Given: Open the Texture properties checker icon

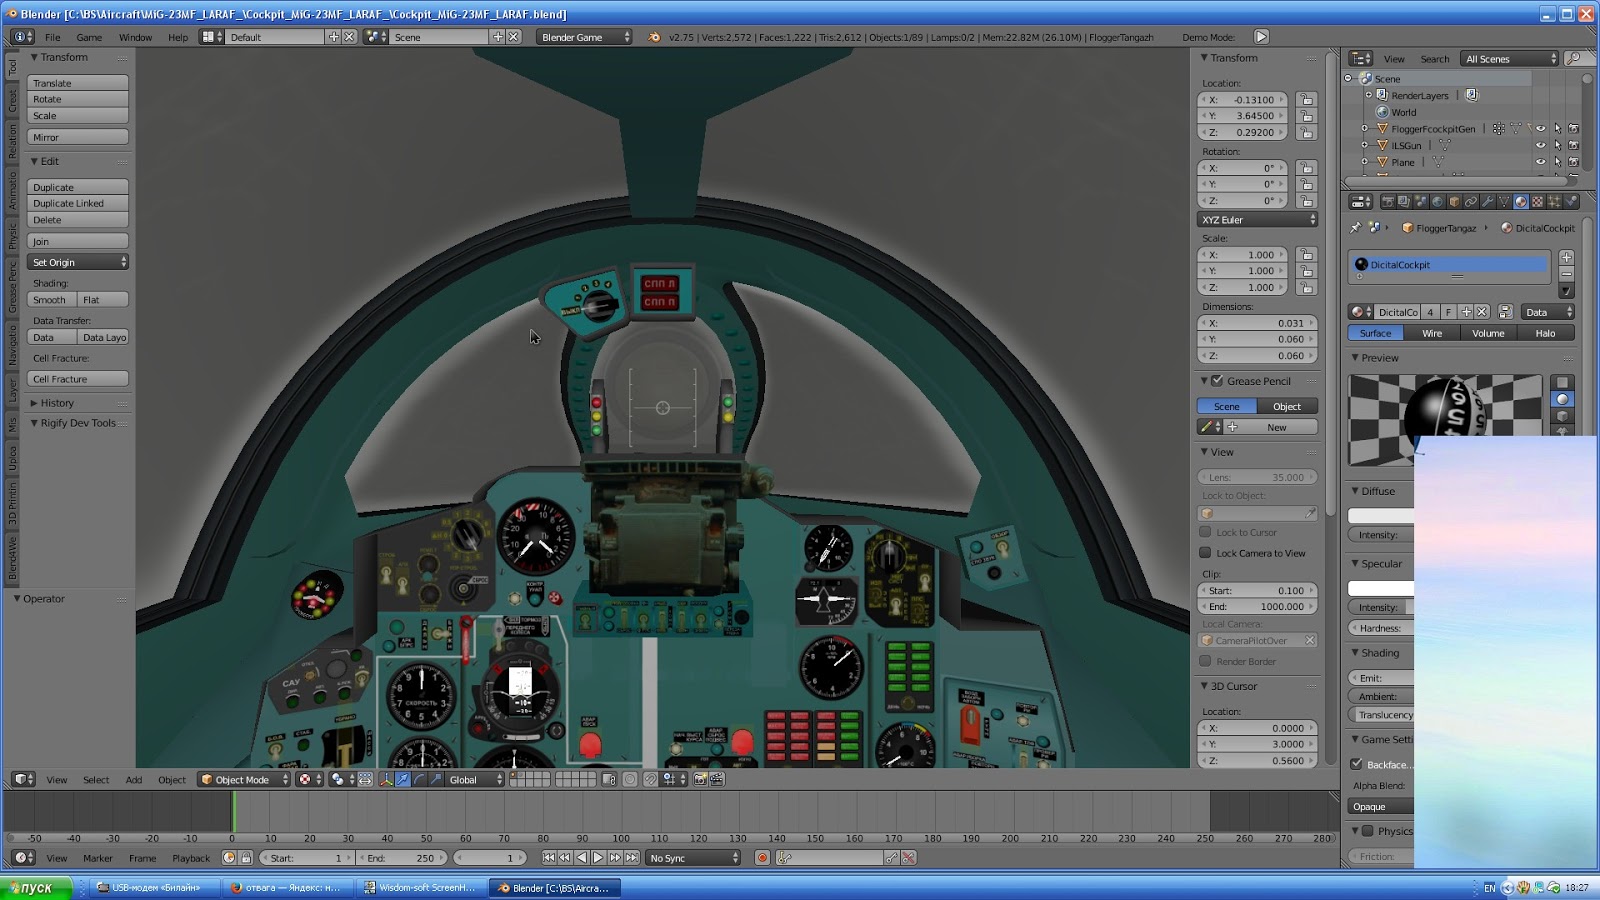Looking at the screenshot, I should coord(1537,202).
